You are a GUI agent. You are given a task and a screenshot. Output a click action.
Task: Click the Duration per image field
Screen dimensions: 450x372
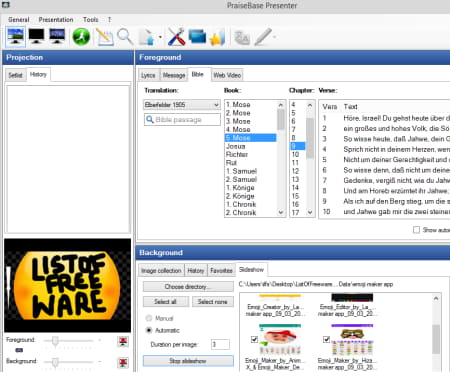220,344
